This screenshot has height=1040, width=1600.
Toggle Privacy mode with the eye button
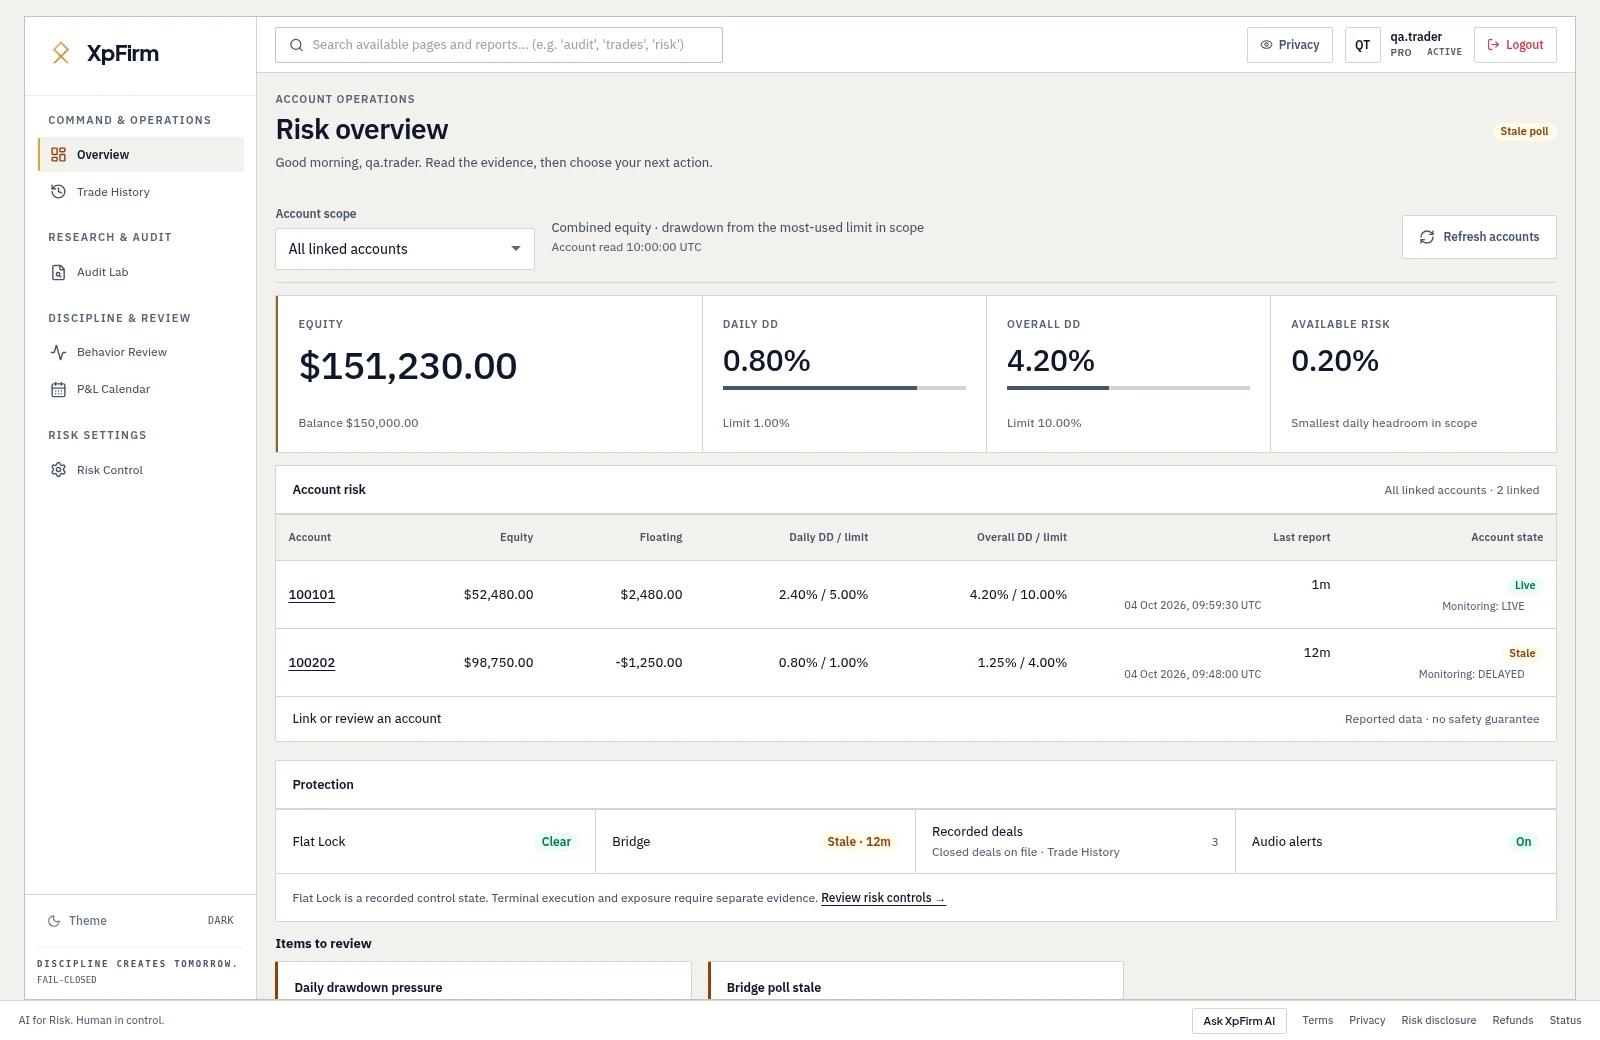click(x=1289, y=45)
